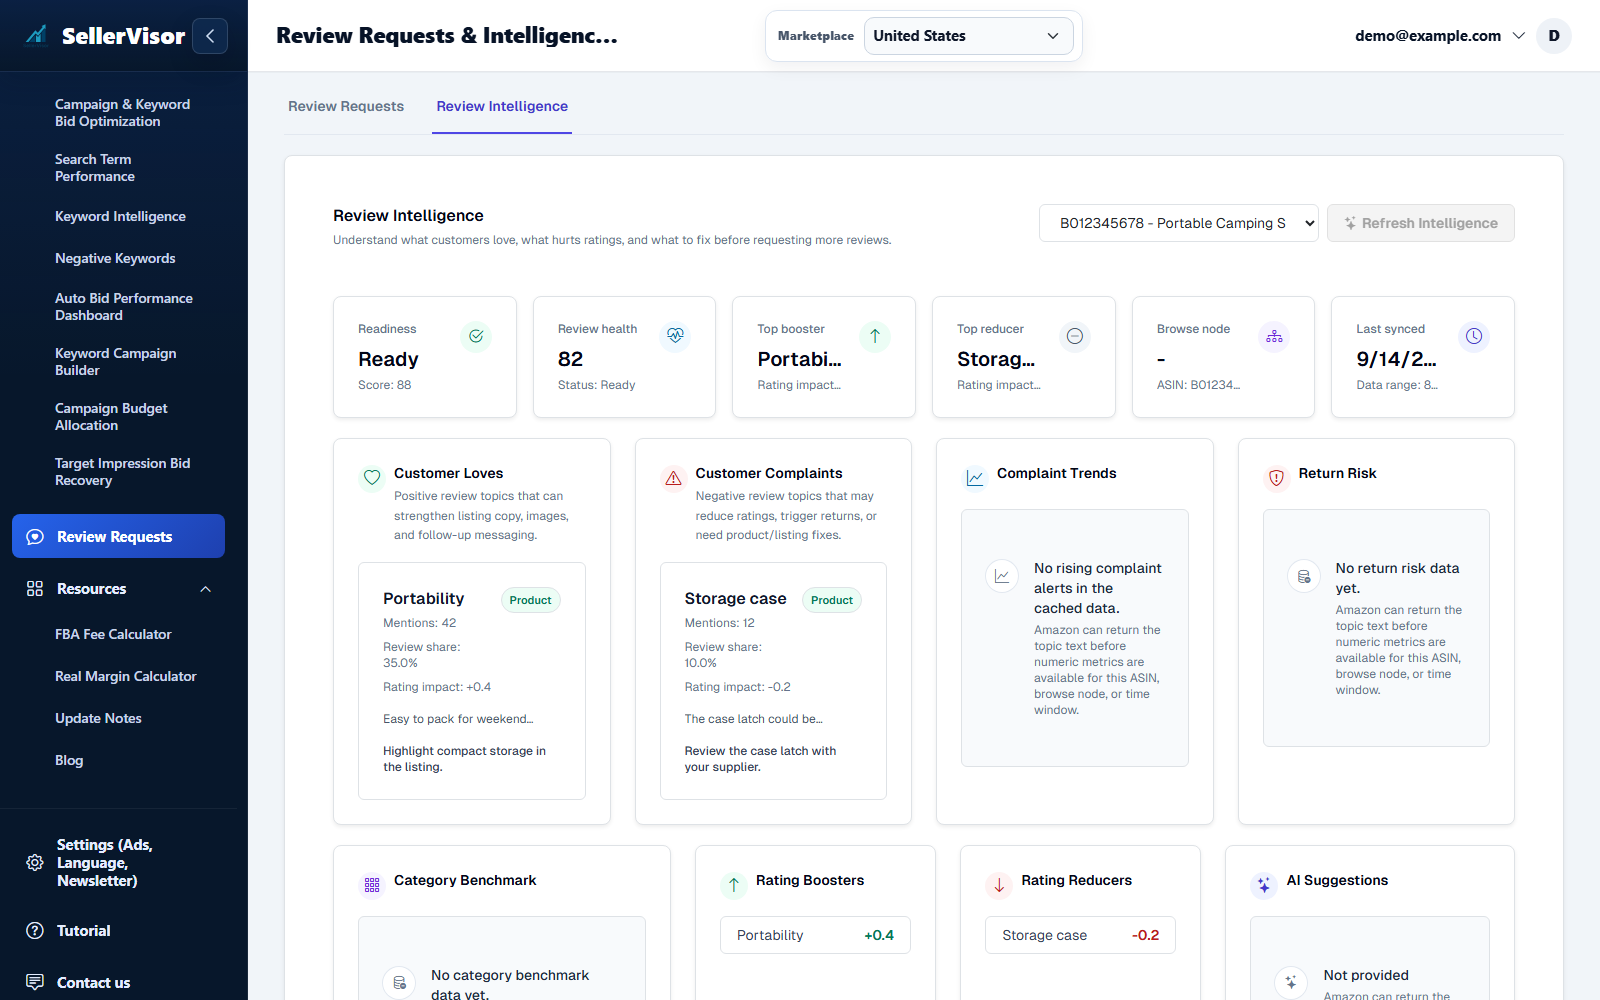The width and height of the screenshot is (1600, 1000).
Task: Click the Product tag on Portability
Action: pyautogui.click(x=530, y=600)
